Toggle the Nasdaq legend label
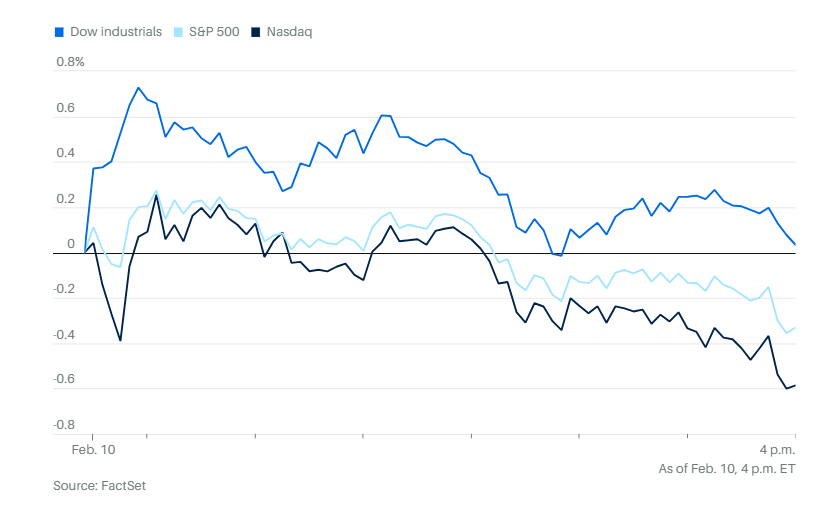Screen dimensions: 840x506 point(290,32)
